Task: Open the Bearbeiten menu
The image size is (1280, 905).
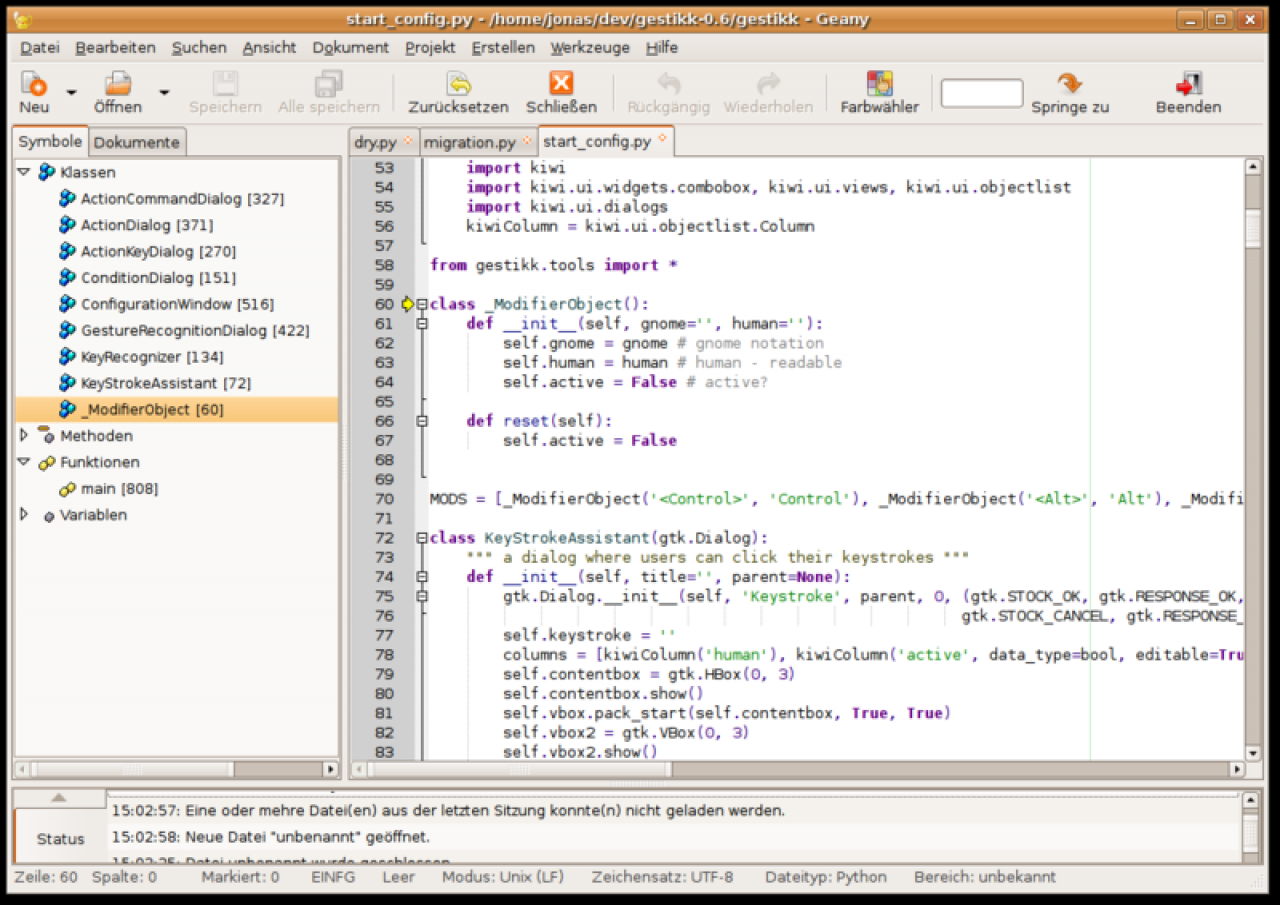Action: [116, 47]
